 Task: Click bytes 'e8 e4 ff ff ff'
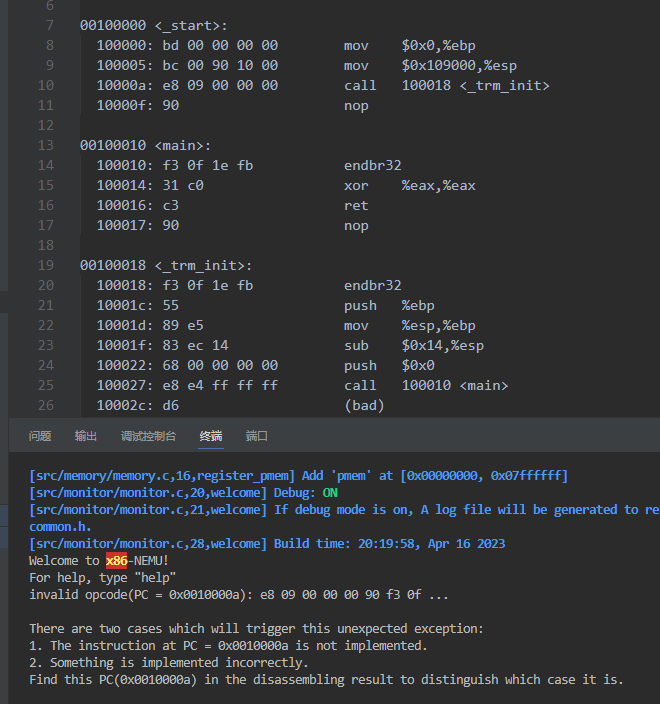220,386
